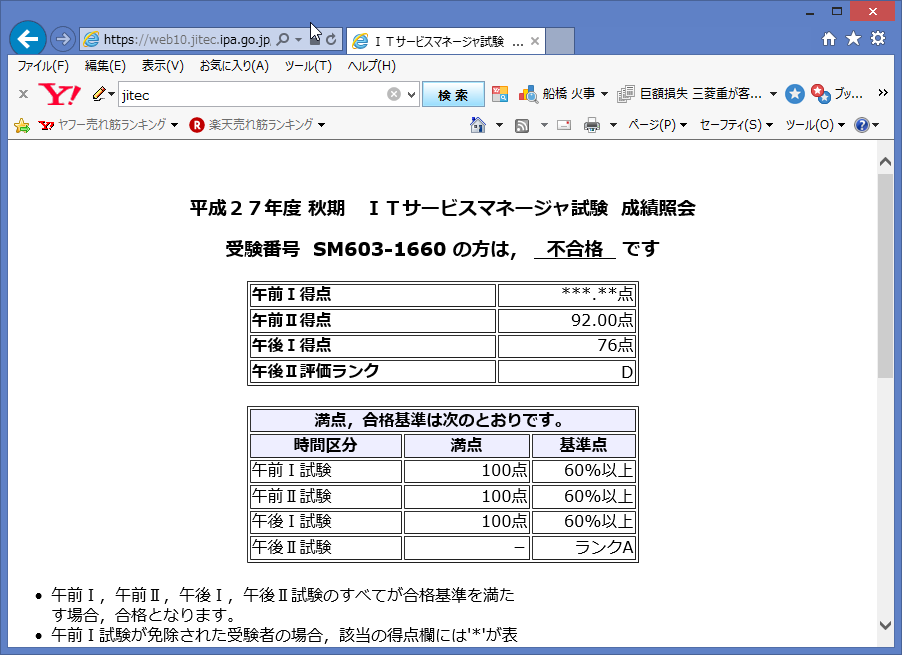902x655 pixels.
Task: Open the settings gear icon at top right
Action: tap(880, 38)
